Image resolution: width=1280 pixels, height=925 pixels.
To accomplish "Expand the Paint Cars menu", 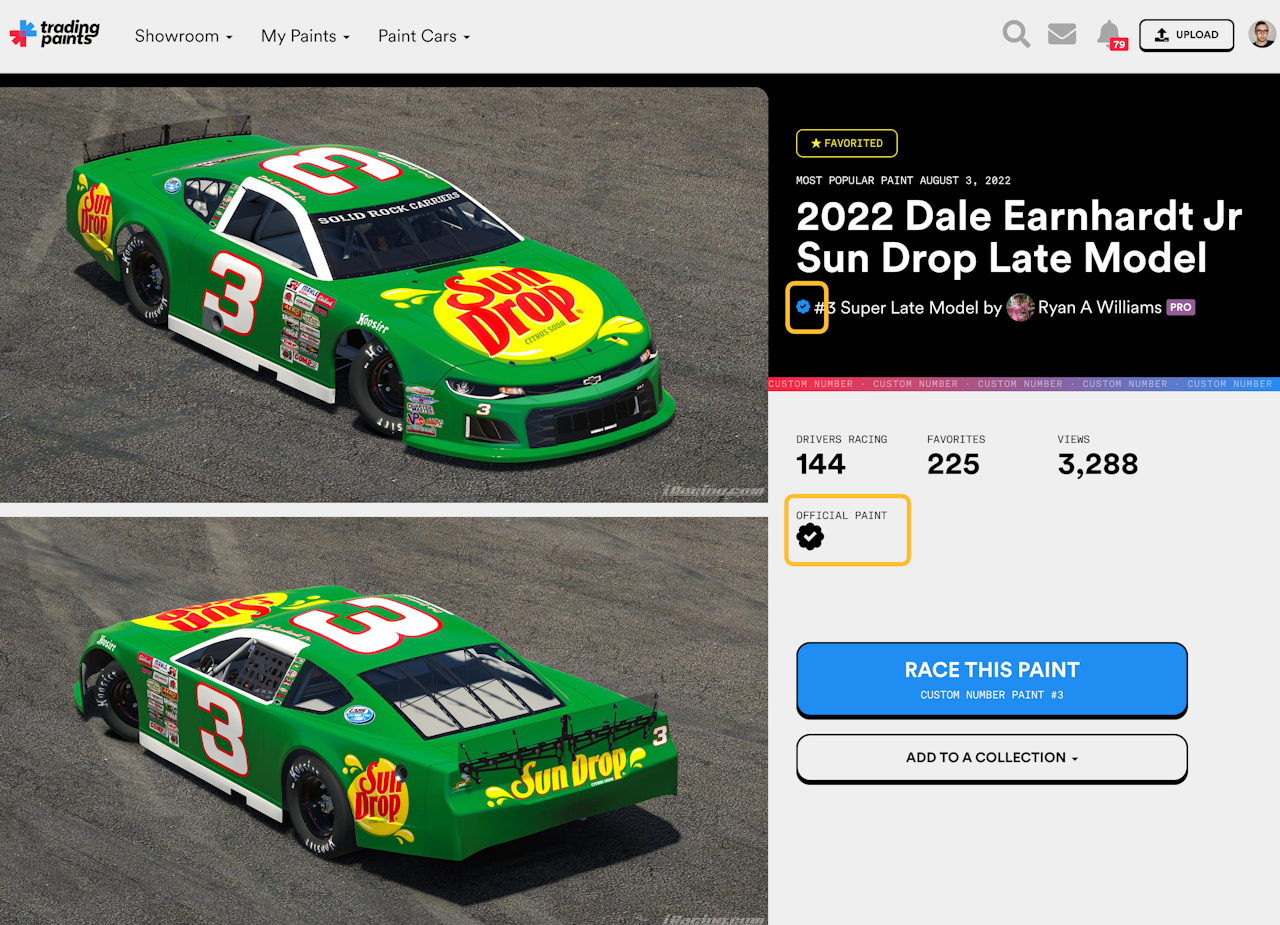I will [423, 36].
